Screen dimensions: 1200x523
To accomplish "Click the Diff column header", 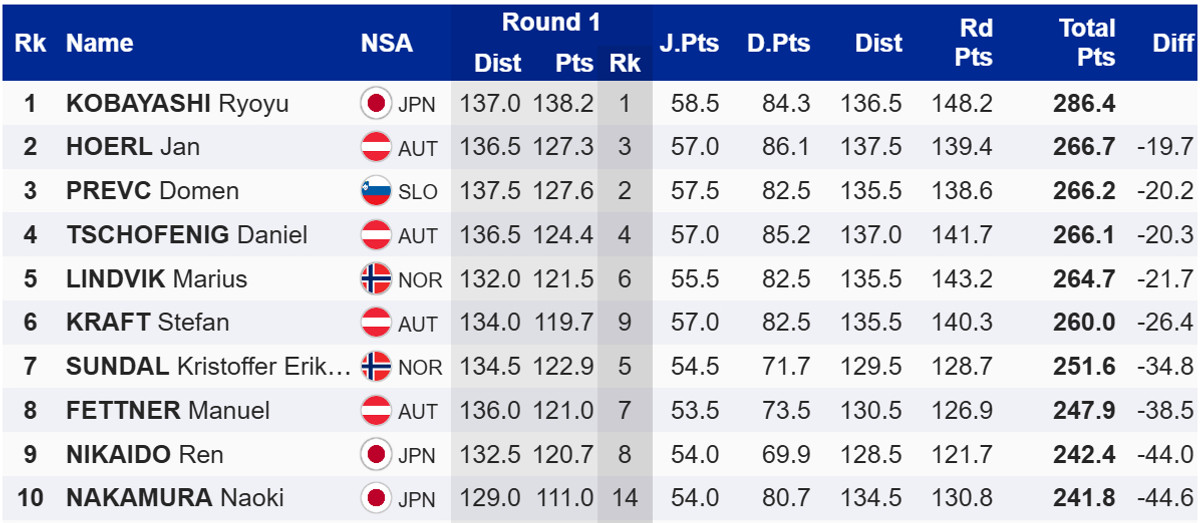I will point(1172,43).
